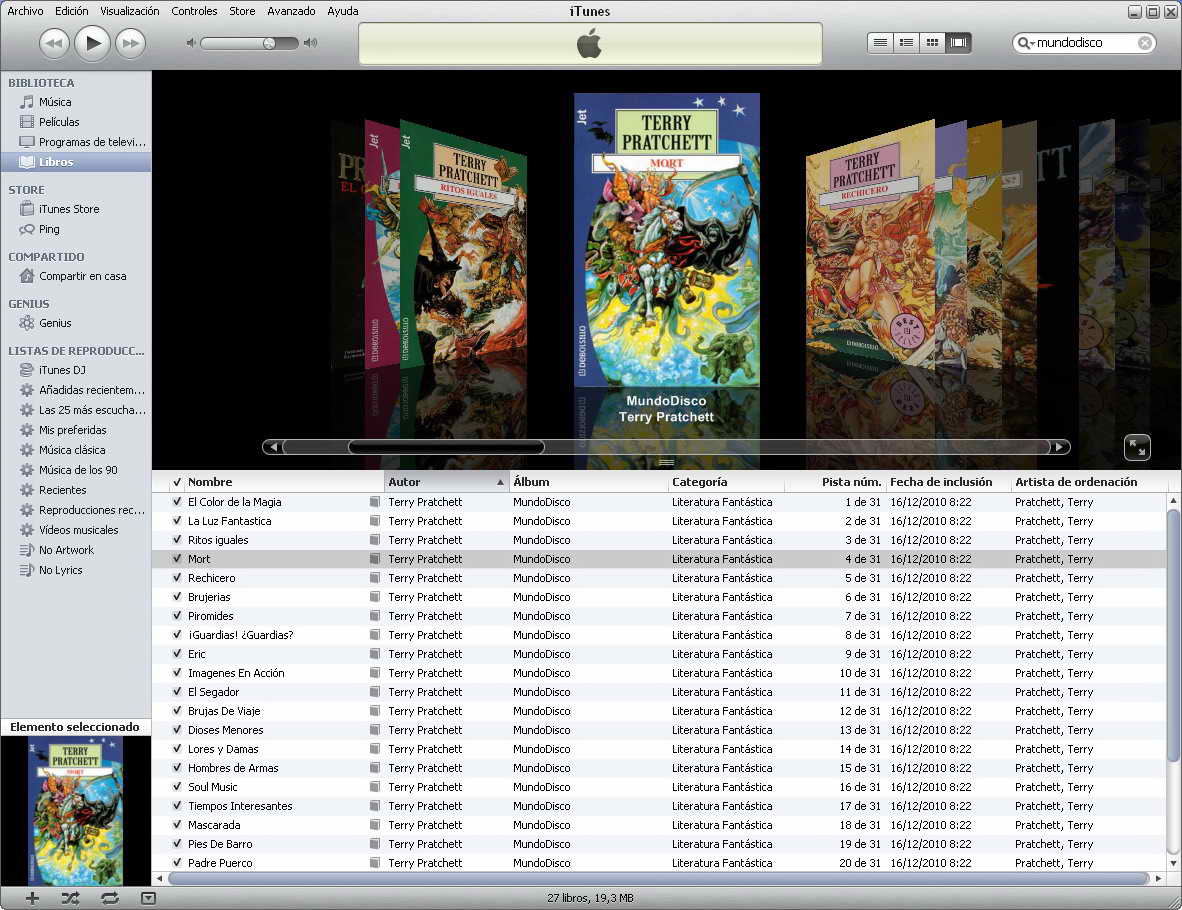Sort by Fecha de inclusión header
The width and height of the screenshot is (1182, 910).
coord(948,482)
